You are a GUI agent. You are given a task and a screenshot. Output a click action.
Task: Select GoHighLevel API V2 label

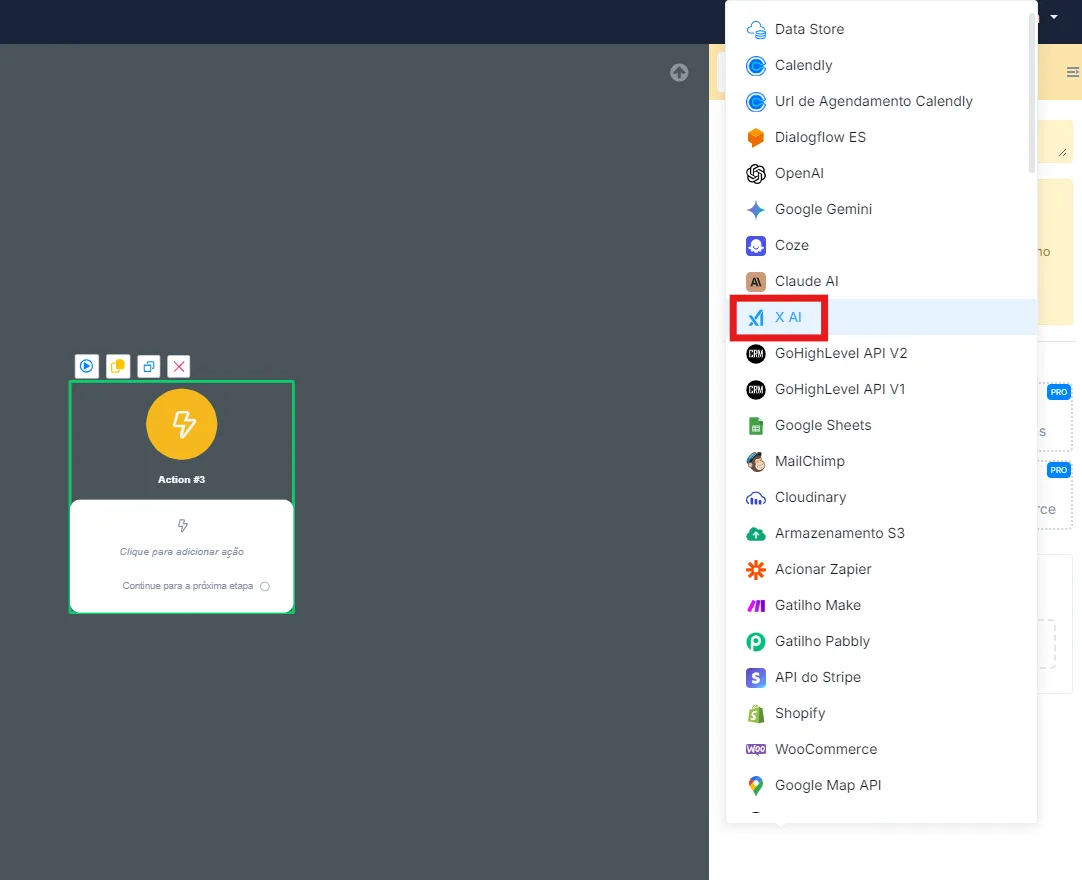(841, 353)
